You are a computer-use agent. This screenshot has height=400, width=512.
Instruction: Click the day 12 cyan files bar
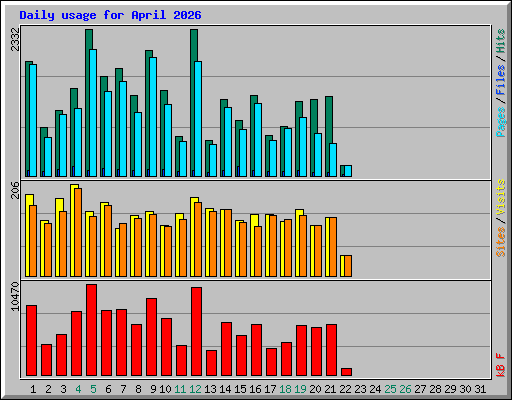[198, 119]
